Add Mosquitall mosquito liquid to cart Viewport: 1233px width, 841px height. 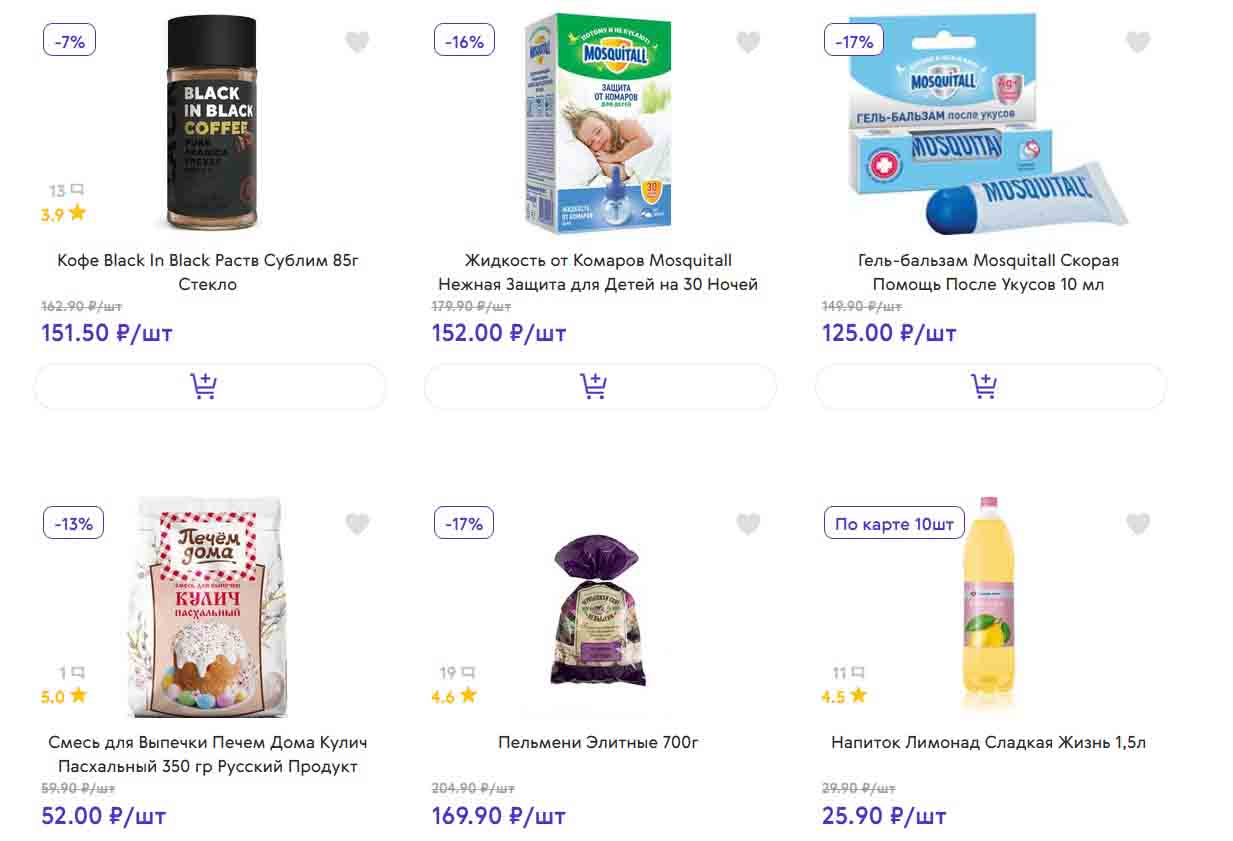(600, 387)
